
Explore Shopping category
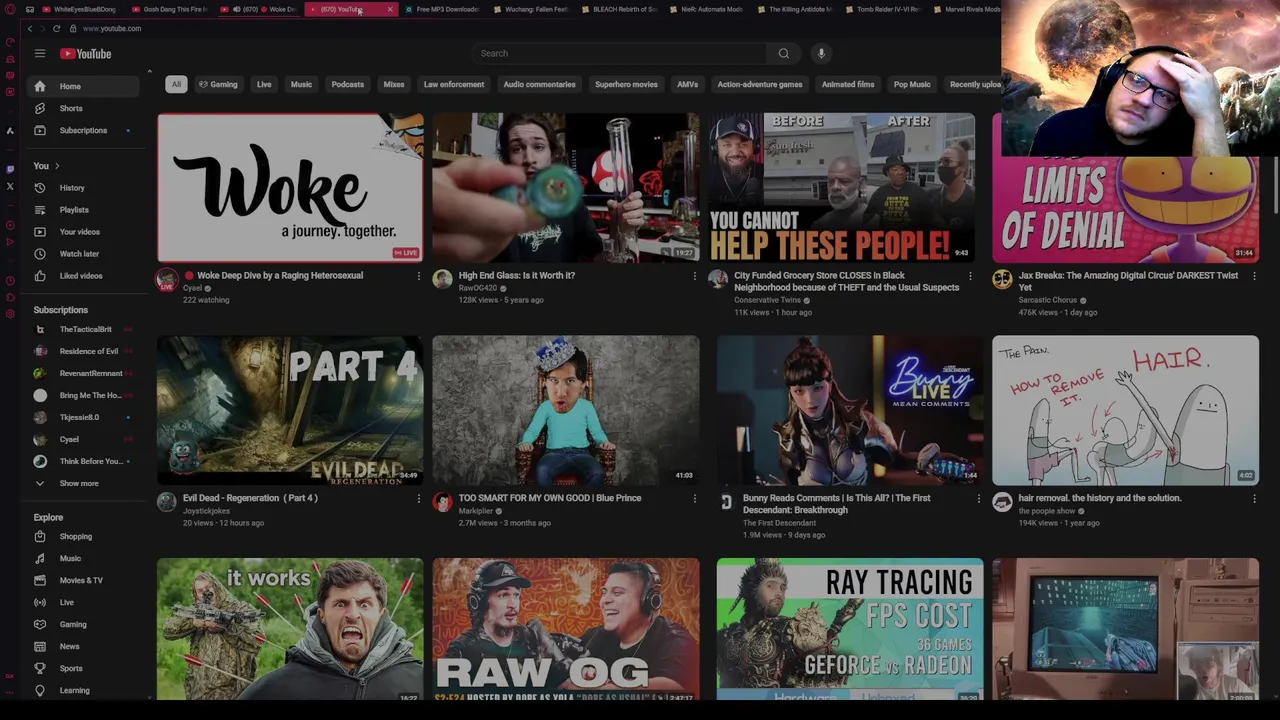(x=85, y=536)
